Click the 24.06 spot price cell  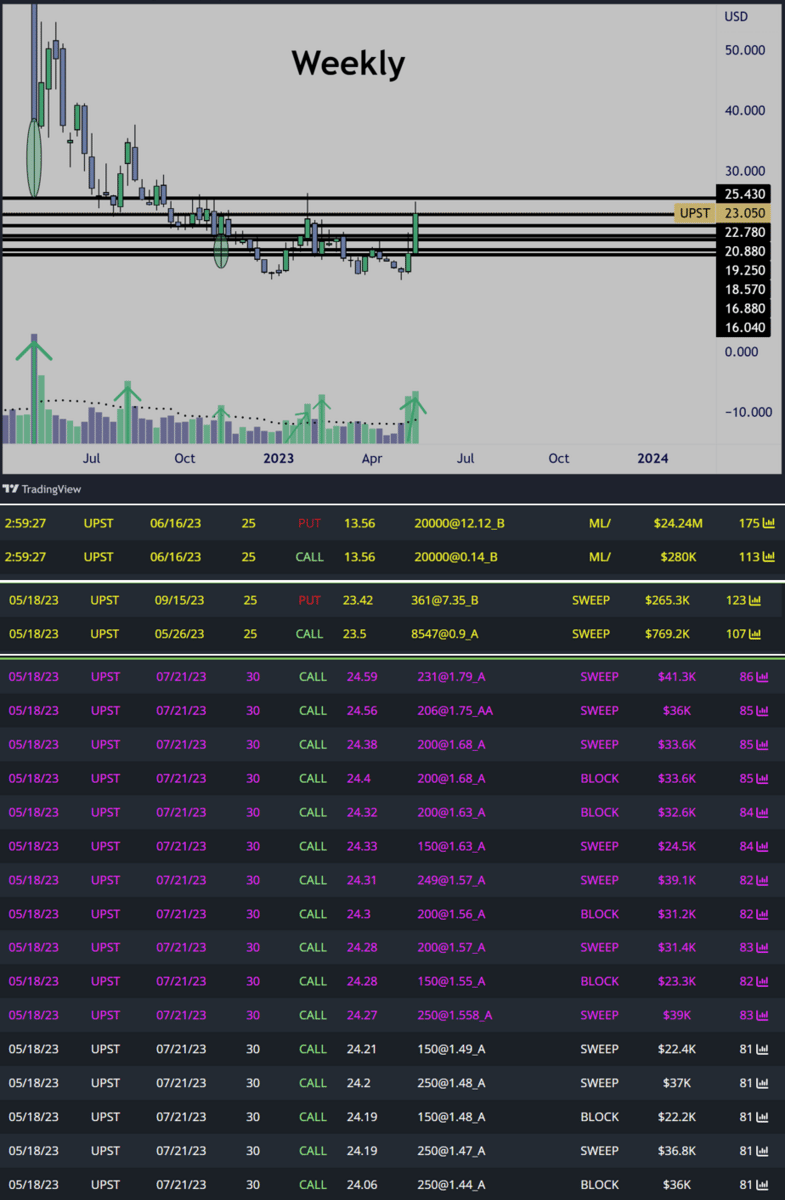click(362, 1185)
